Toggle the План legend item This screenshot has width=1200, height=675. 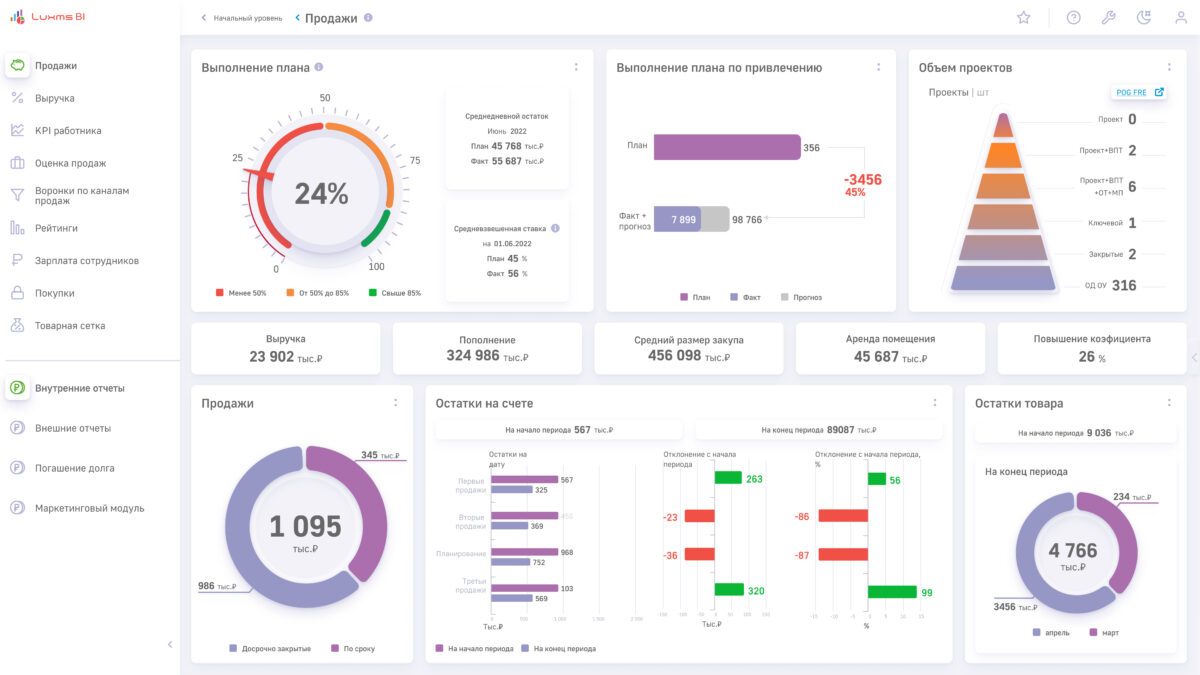[x=696, y=297]
